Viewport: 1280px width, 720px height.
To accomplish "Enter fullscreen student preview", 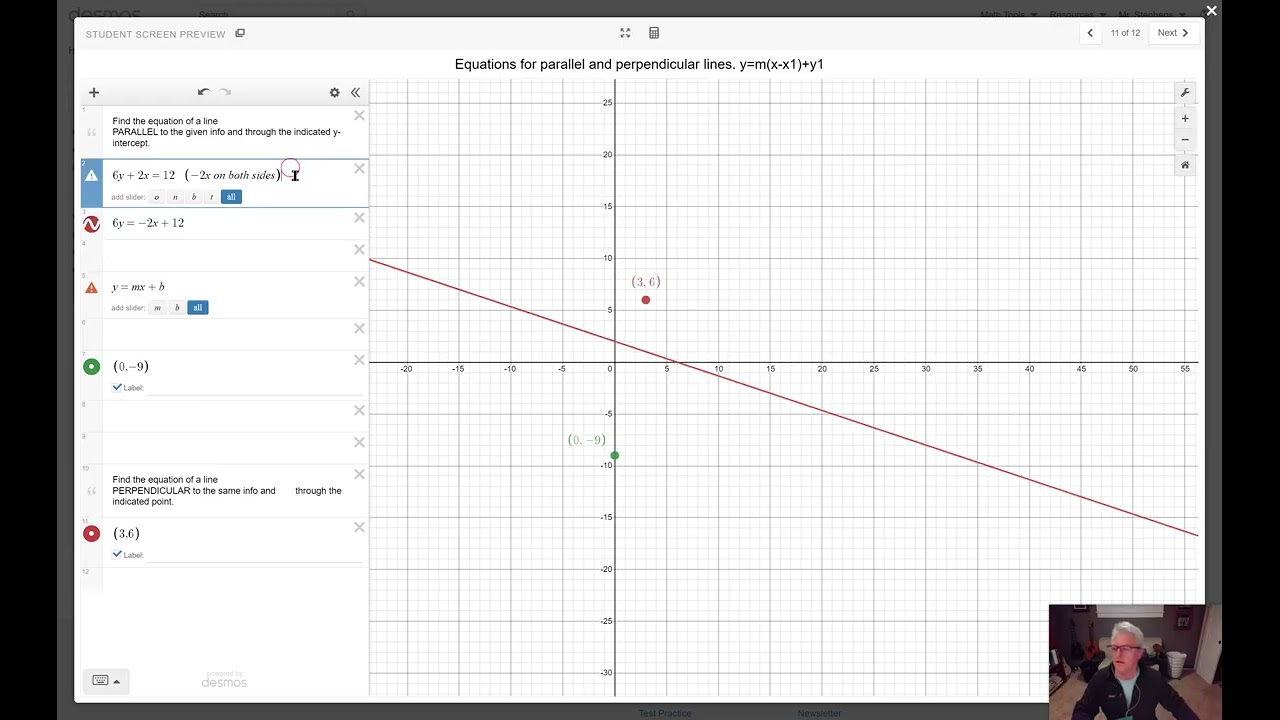I will 625,33.
